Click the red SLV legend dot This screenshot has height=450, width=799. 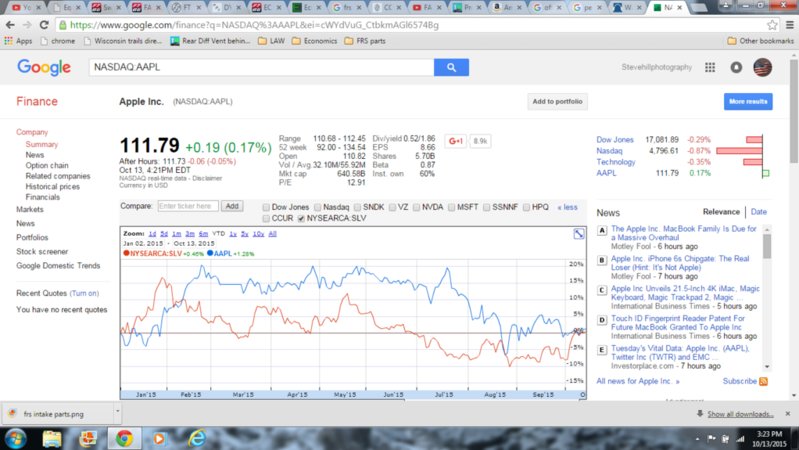(x=126, y=253)
